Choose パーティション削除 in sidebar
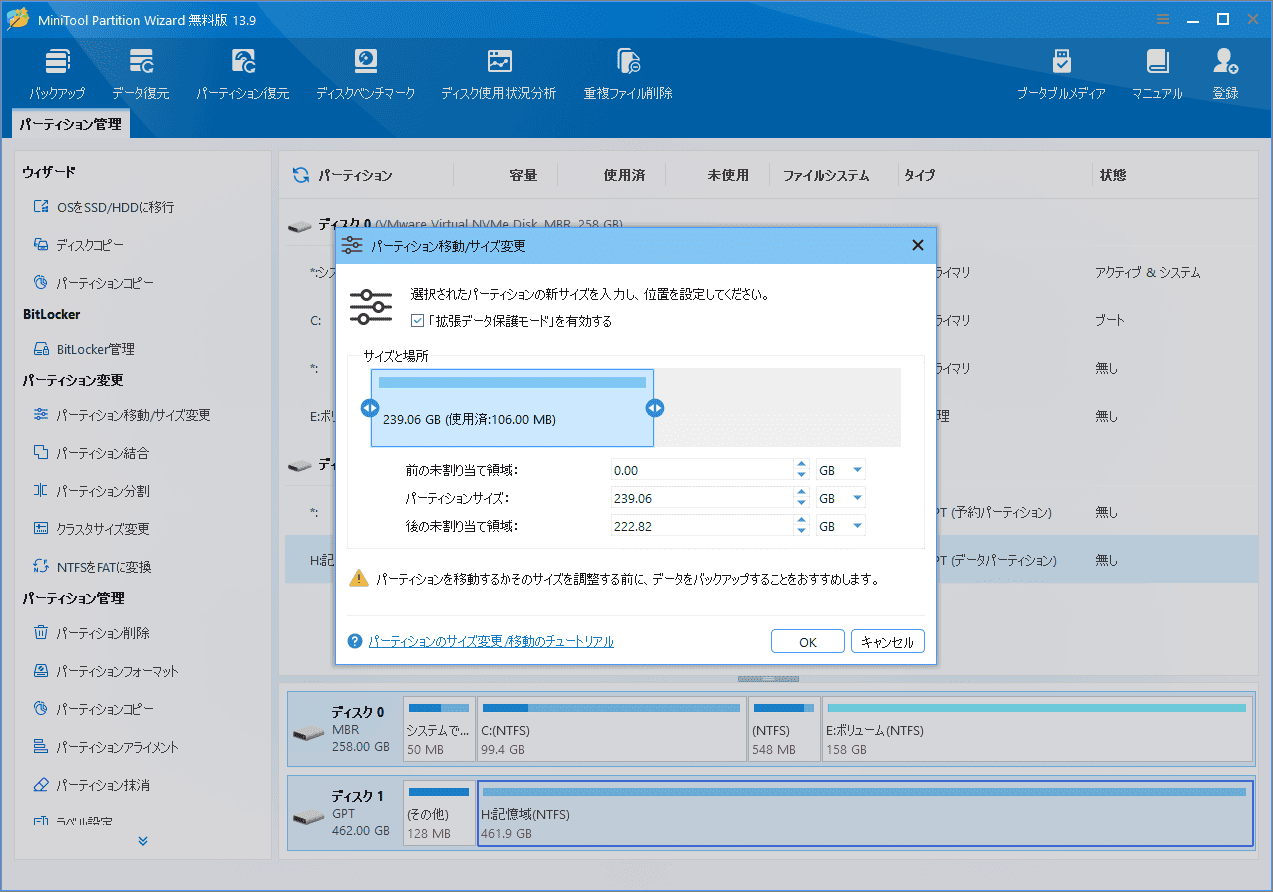This screenshot has width=1273, height=892. point(91,633)
